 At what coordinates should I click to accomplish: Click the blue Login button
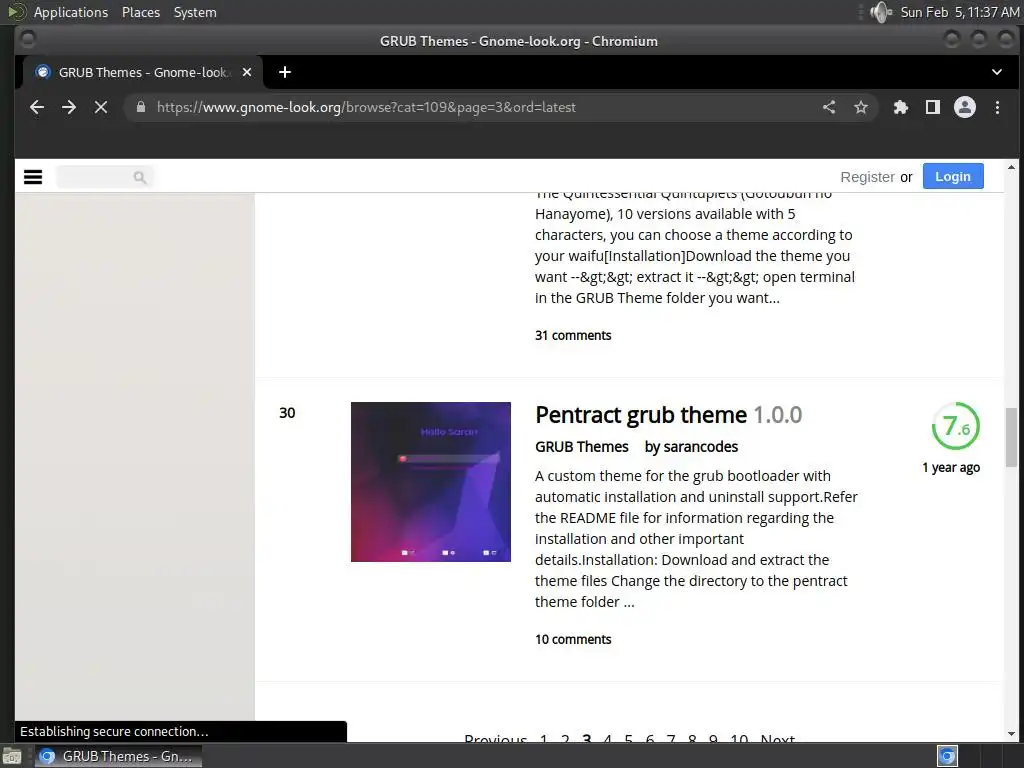[953, 176]
